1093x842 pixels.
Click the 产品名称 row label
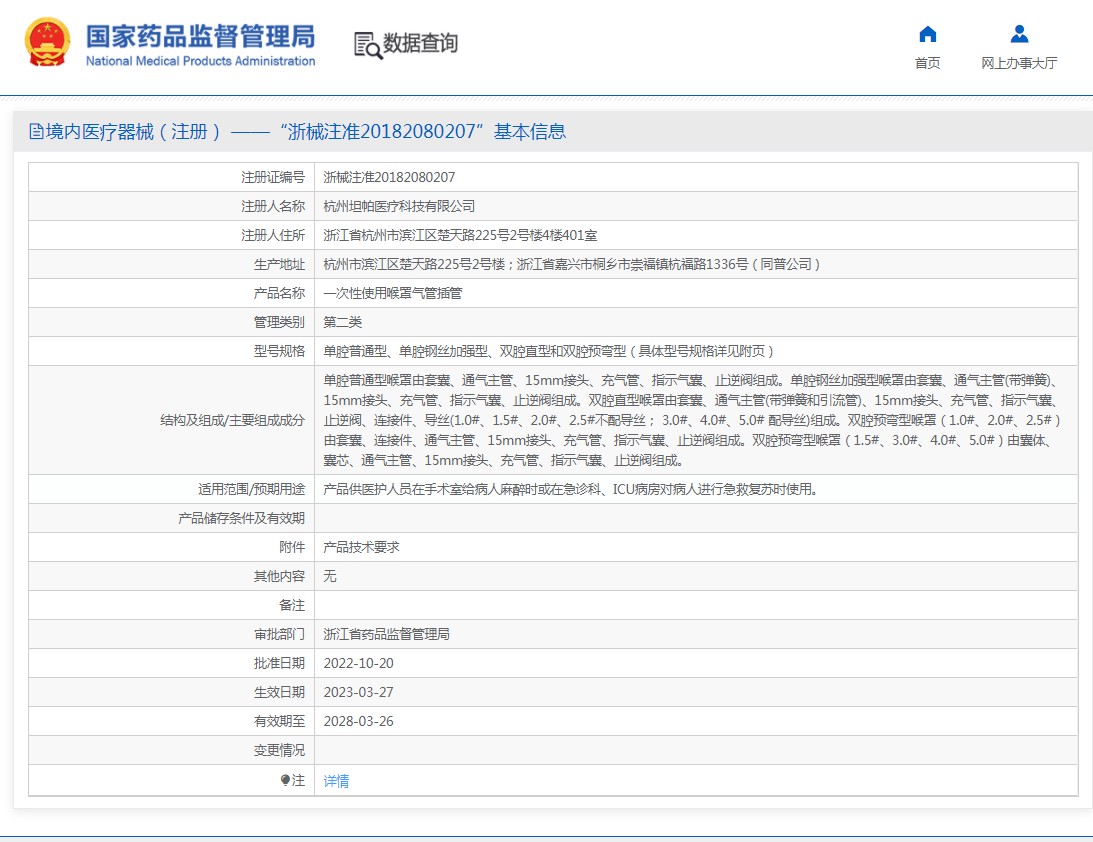280,293
